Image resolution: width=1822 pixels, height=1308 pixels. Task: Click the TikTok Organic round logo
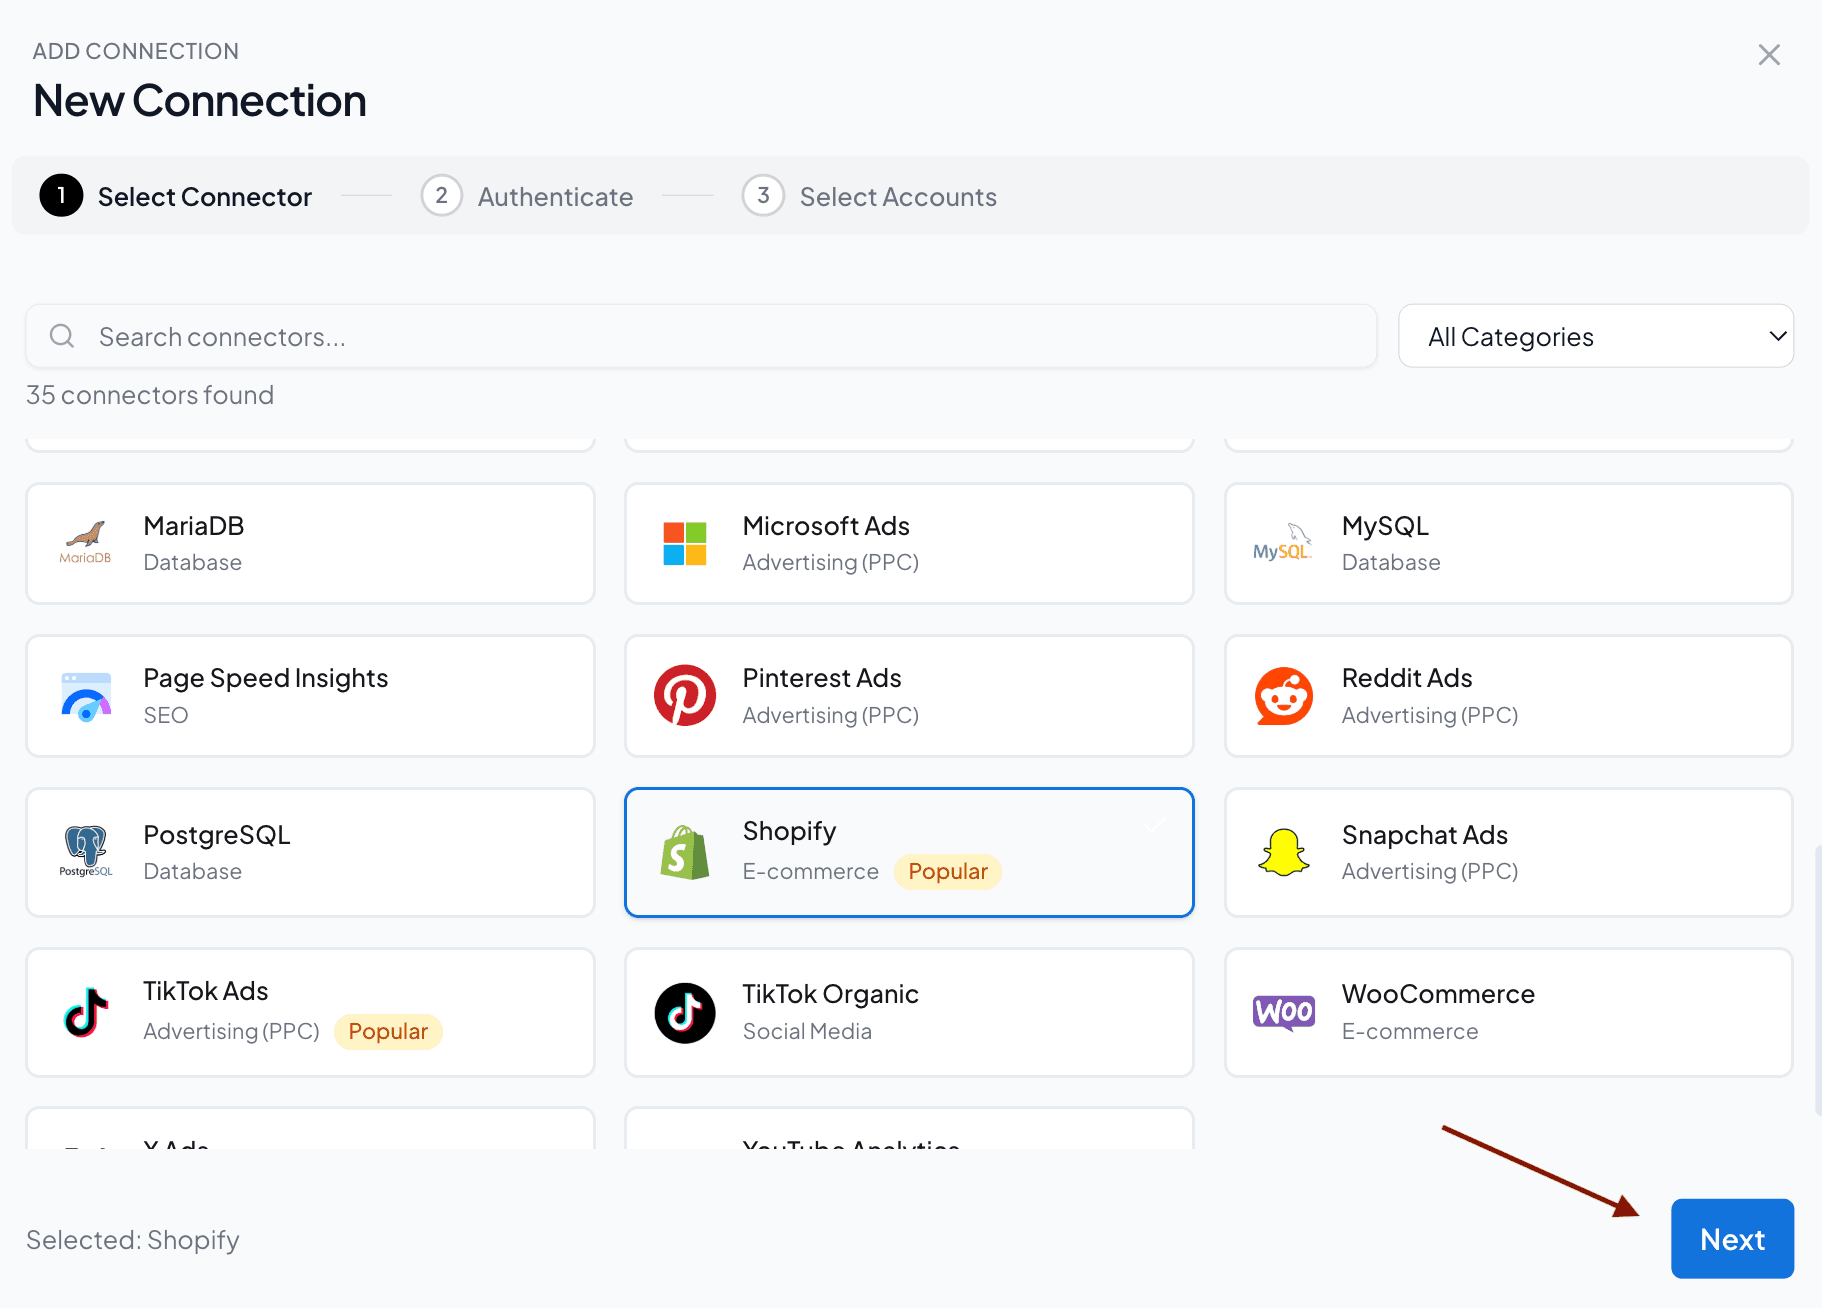685,1013
